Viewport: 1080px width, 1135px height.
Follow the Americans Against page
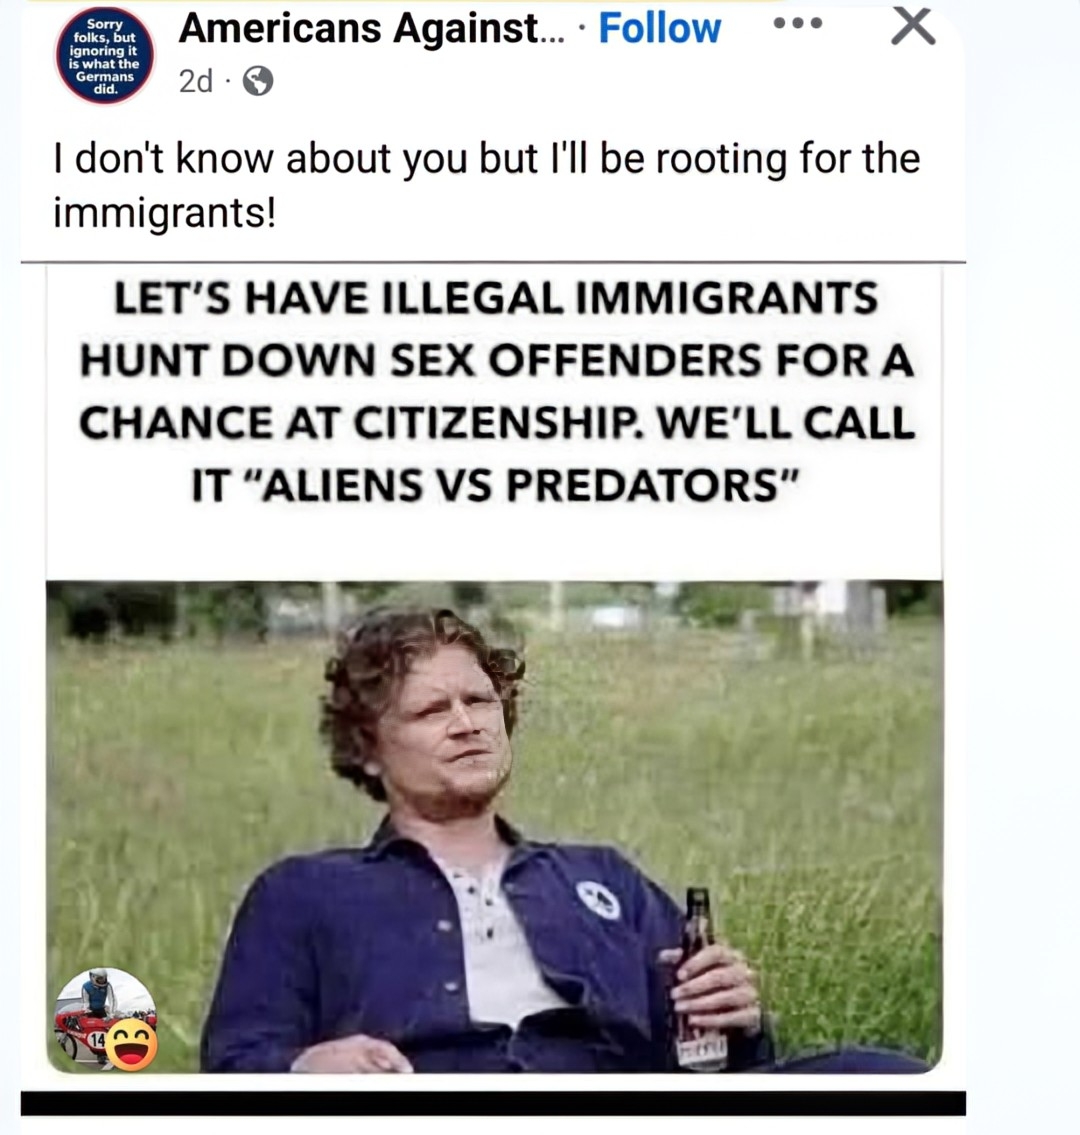coord(659,28)
